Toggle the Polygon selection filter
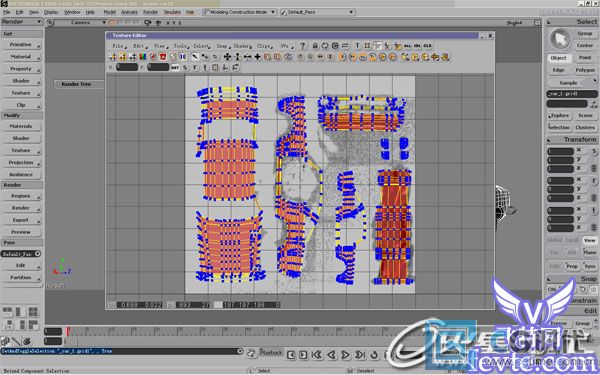 pyautogui.click(x=585, y=70)
